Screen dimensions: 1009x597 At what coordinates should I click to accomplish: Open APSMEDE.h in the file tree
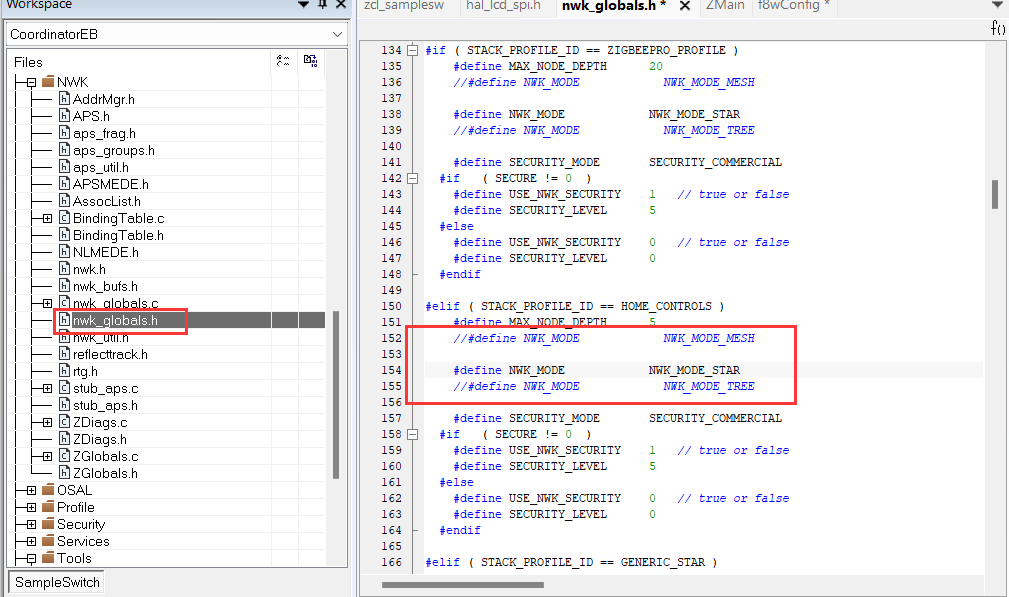[x=111, y=185]
